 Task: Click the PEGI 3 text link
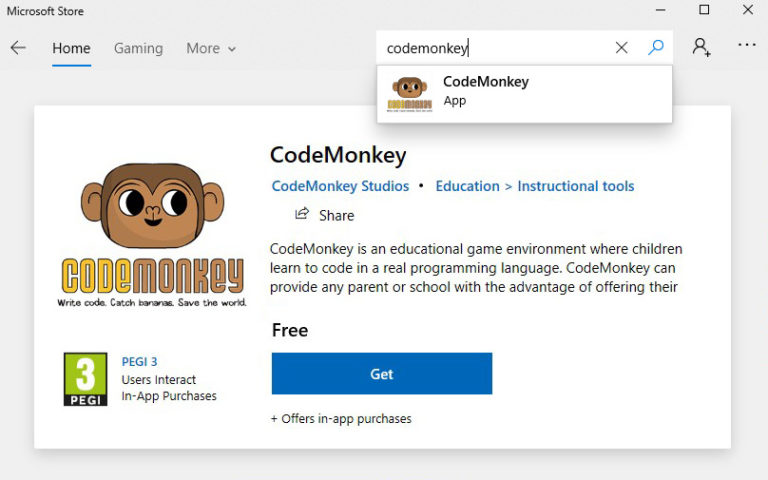coord(139,362)
